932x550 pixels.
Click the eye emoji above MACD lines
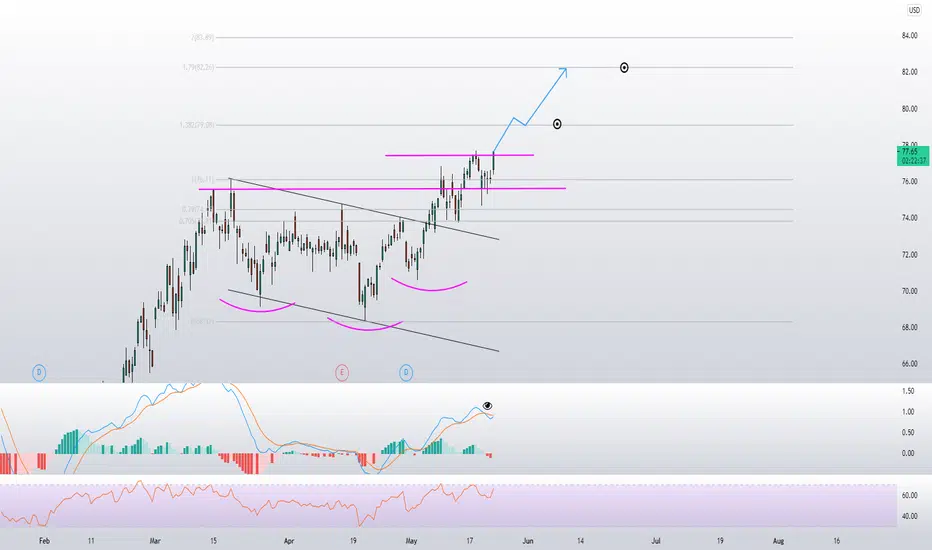point(487,406)
